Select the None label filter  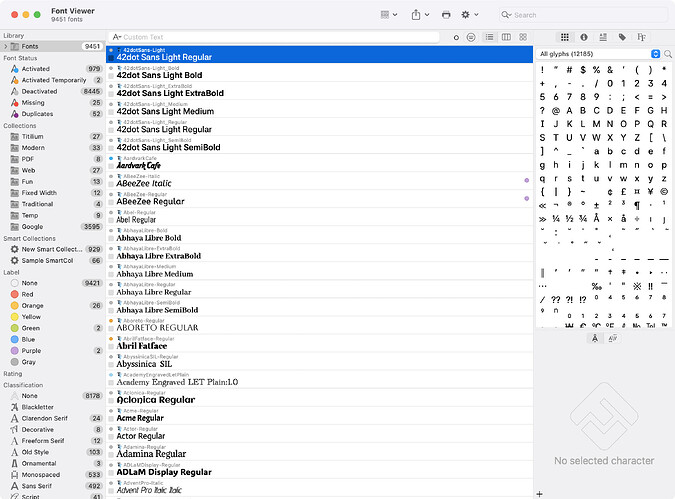[52, 283]
